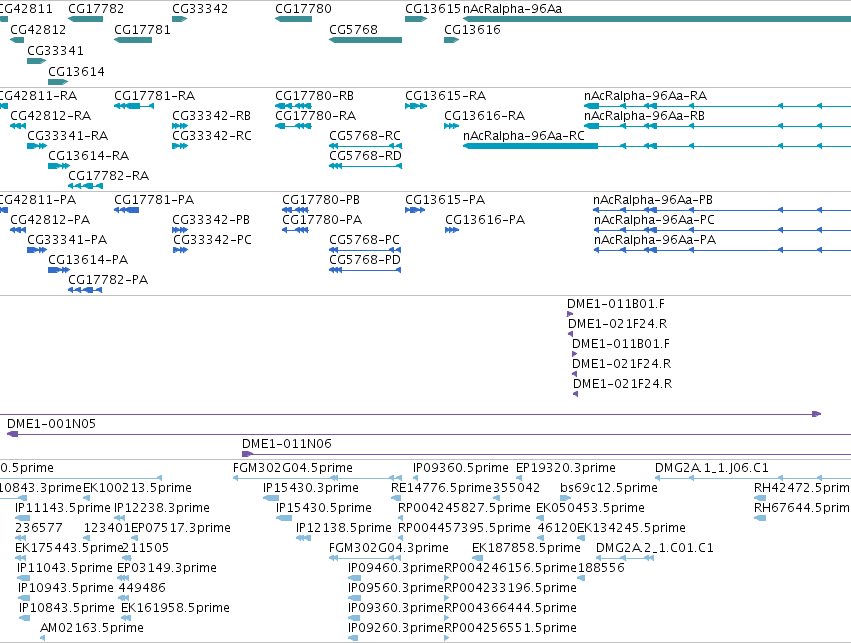The height and width of the screenshot is (643, 851).
Task: Open EST IP12238.3prime
Action: click(x=162, y=508)
